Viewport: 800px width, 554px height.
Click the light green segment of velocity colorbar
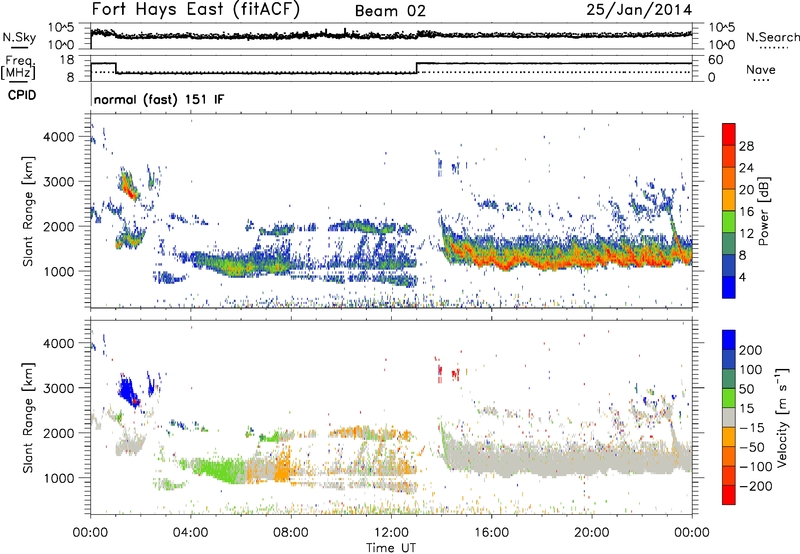pos(729,398)
